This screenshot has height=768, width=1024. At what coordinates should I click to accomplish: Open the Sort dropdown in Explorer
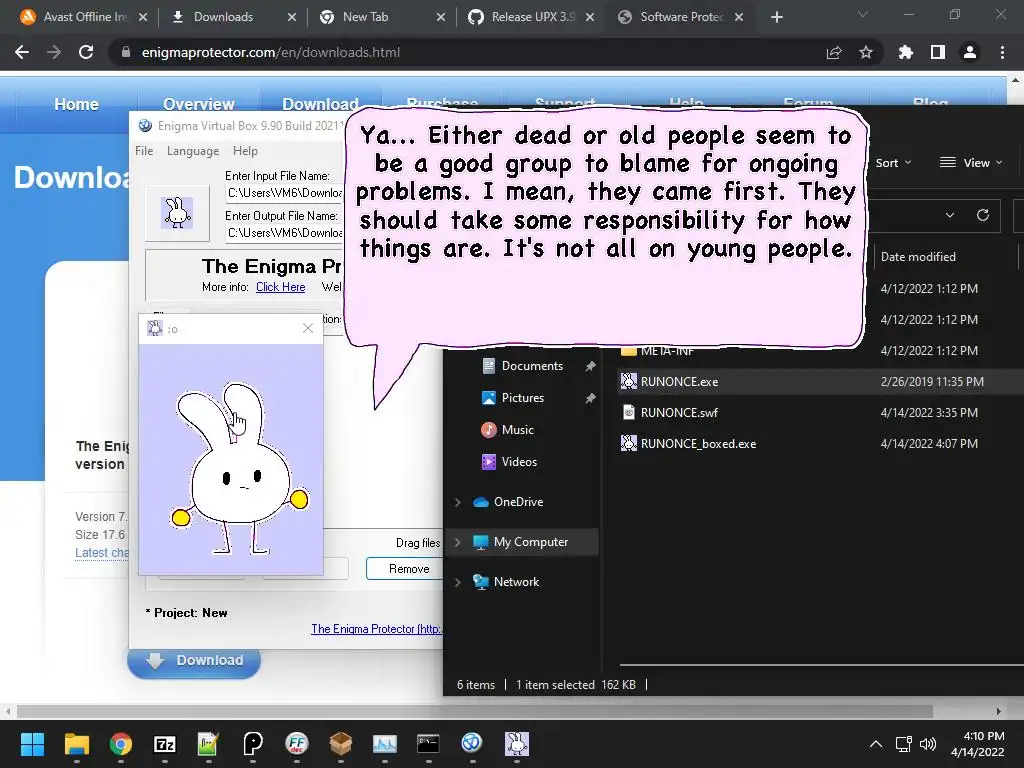tap(893, 163)
